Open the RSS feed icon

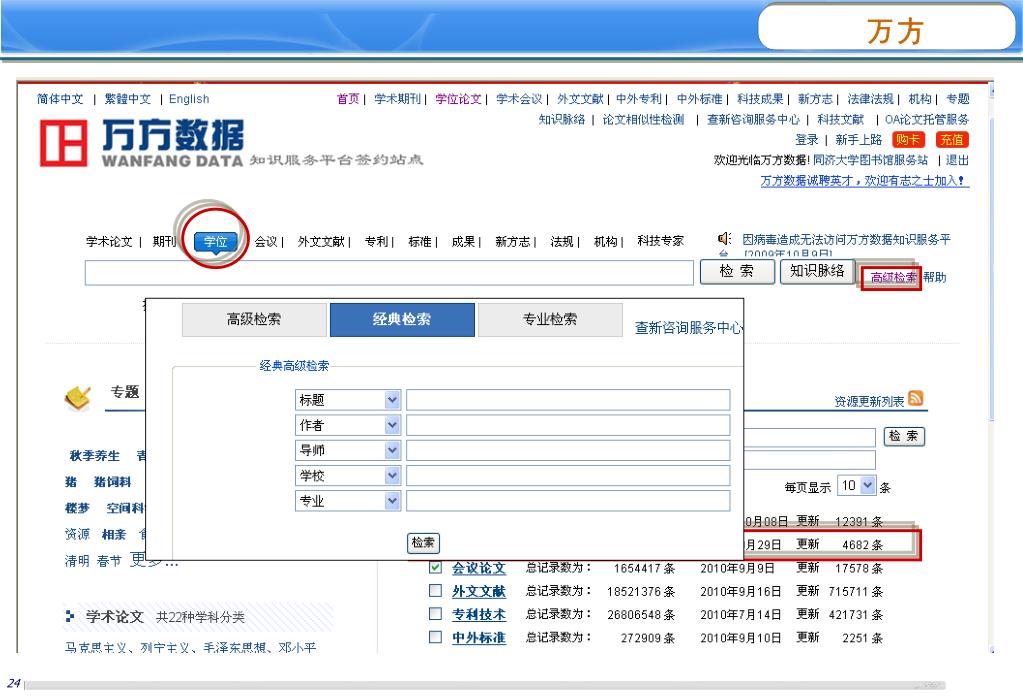(915, 398)
